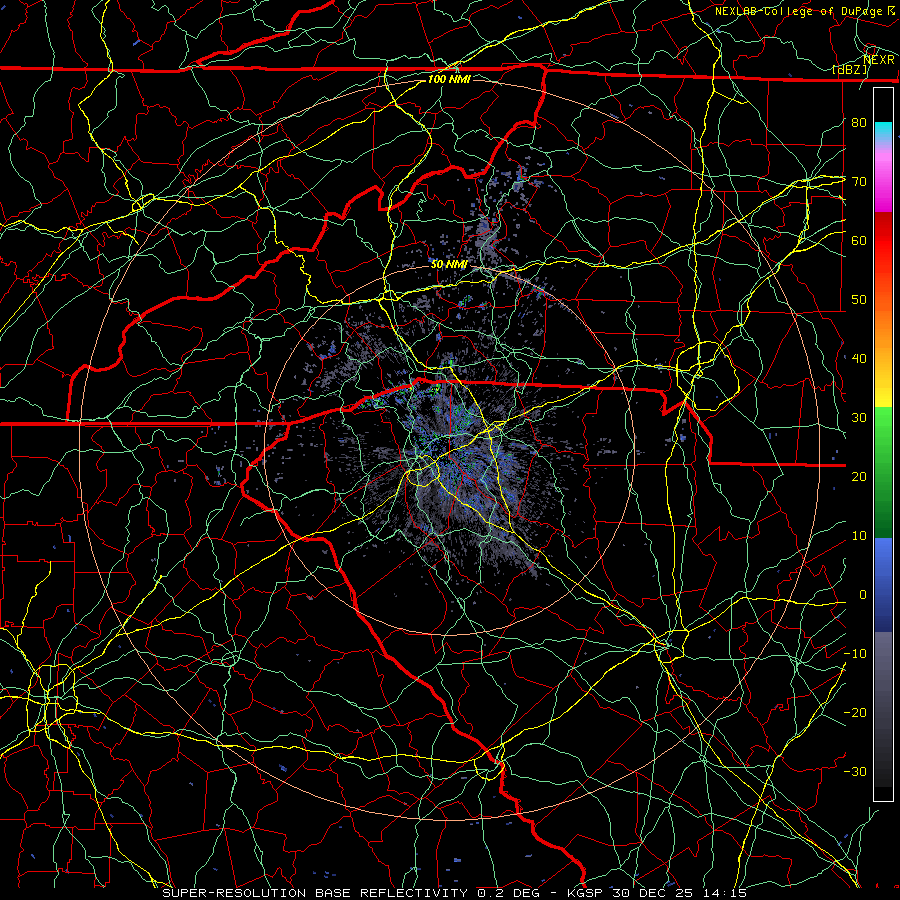Select the "40" value on dBZ scale

(x=859, y=359)
